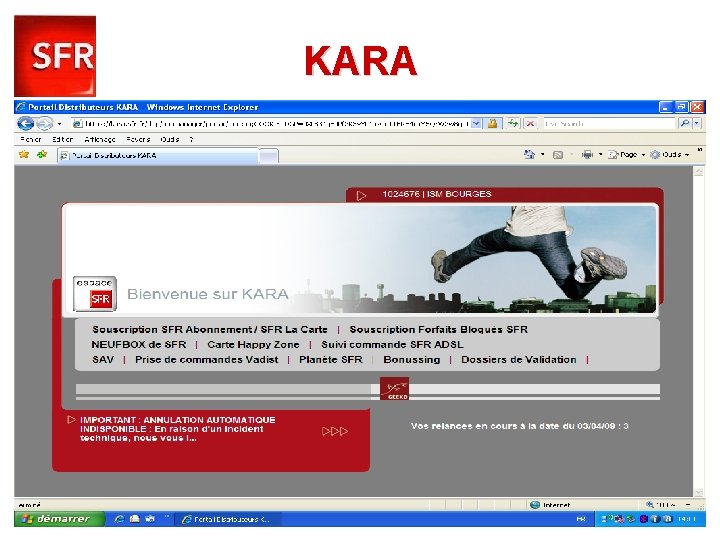
Task: Click the démarrer Start button
Action: pyautogui.click(x=59, y=519)
